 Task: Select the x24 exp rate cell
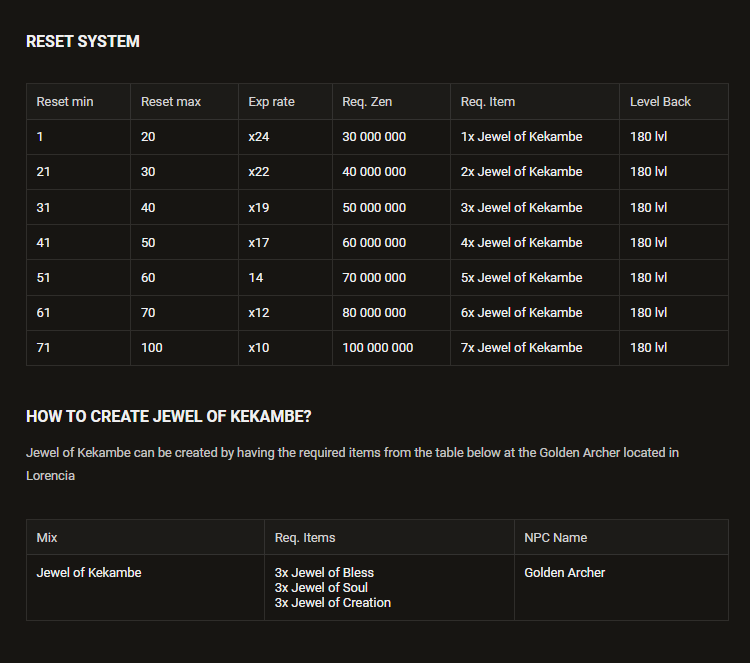(285, 137)
